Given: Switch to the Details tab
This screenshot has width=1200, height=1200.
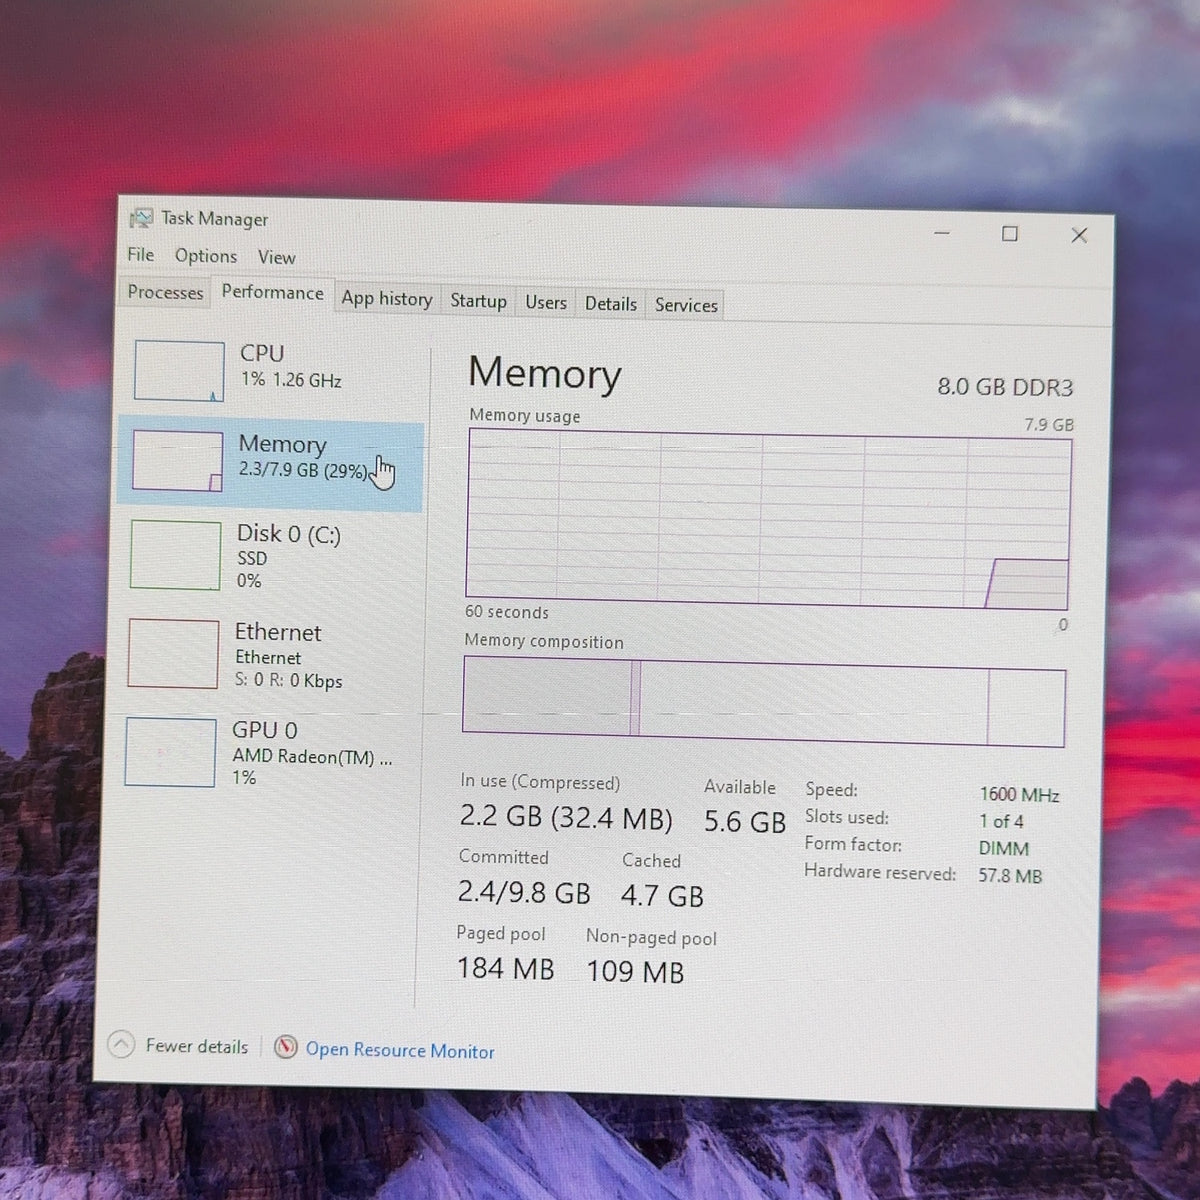Looking at the screenshot, I should [x=611, y=303].
